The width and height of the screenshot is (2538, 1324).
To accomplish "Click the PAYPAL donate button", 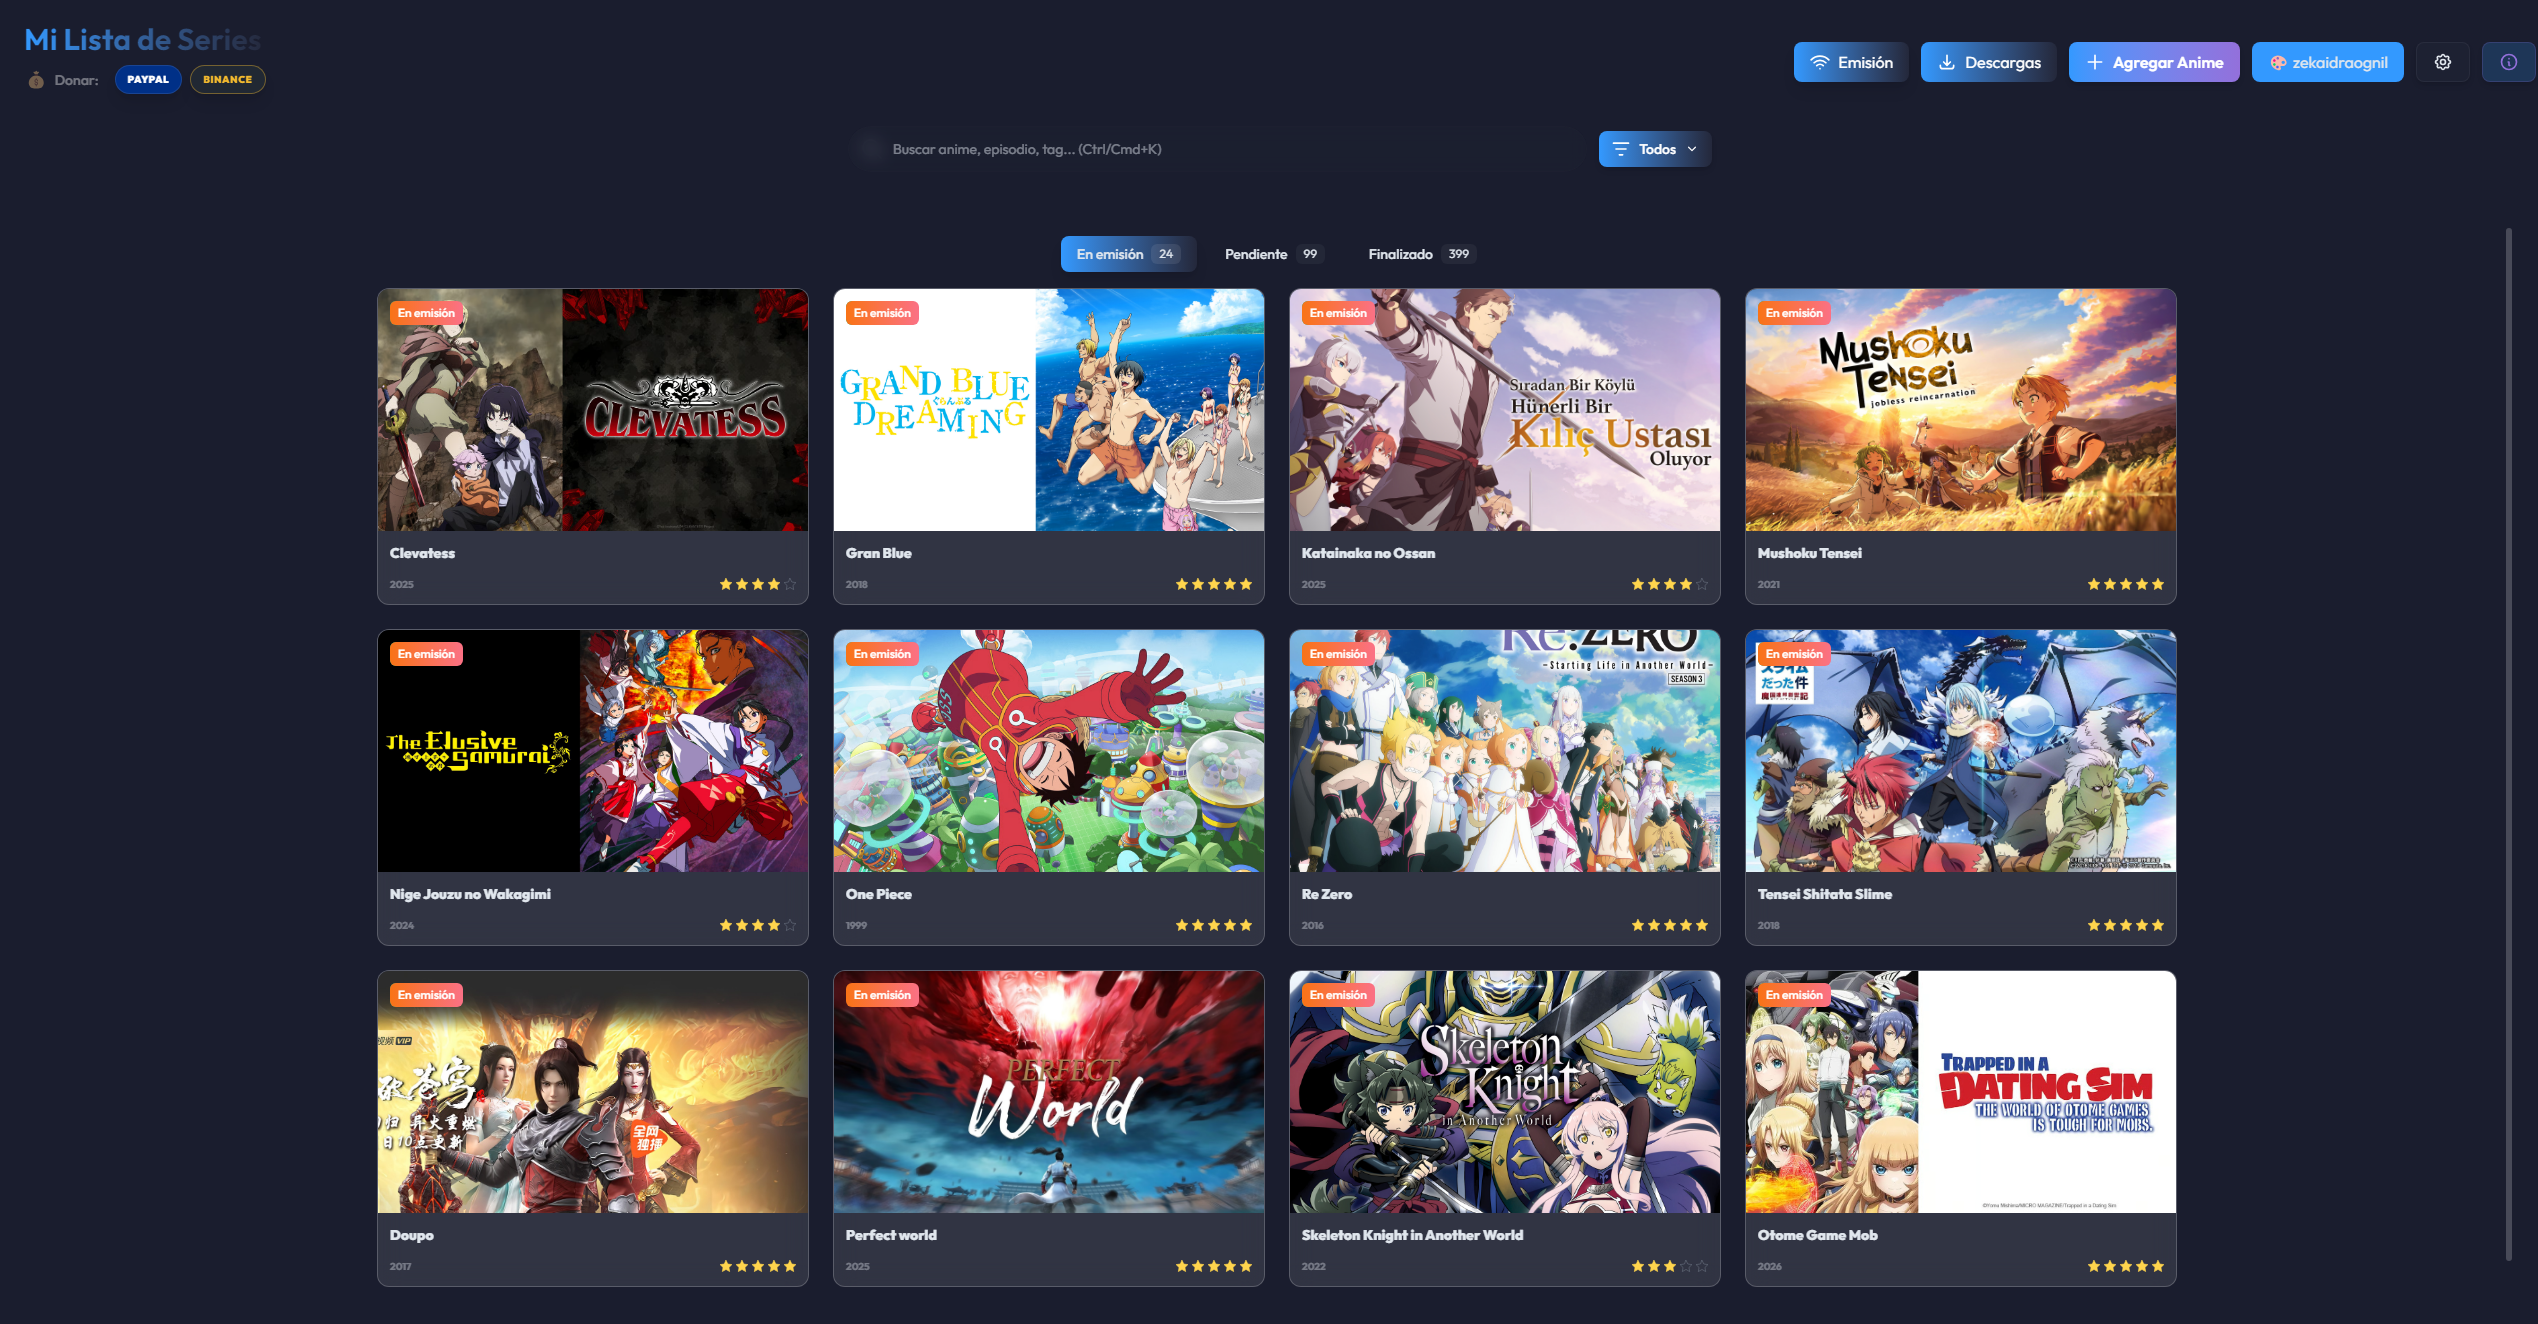I will pos(148,79).
